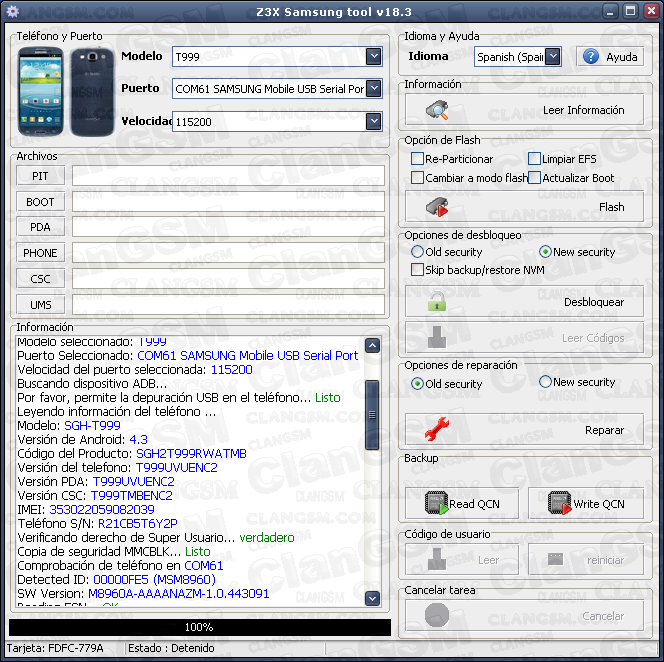Click the serial number R21CB5T6Y2P
The height and width of the screenshot is (662, 664).
click(x=138, y=524)
